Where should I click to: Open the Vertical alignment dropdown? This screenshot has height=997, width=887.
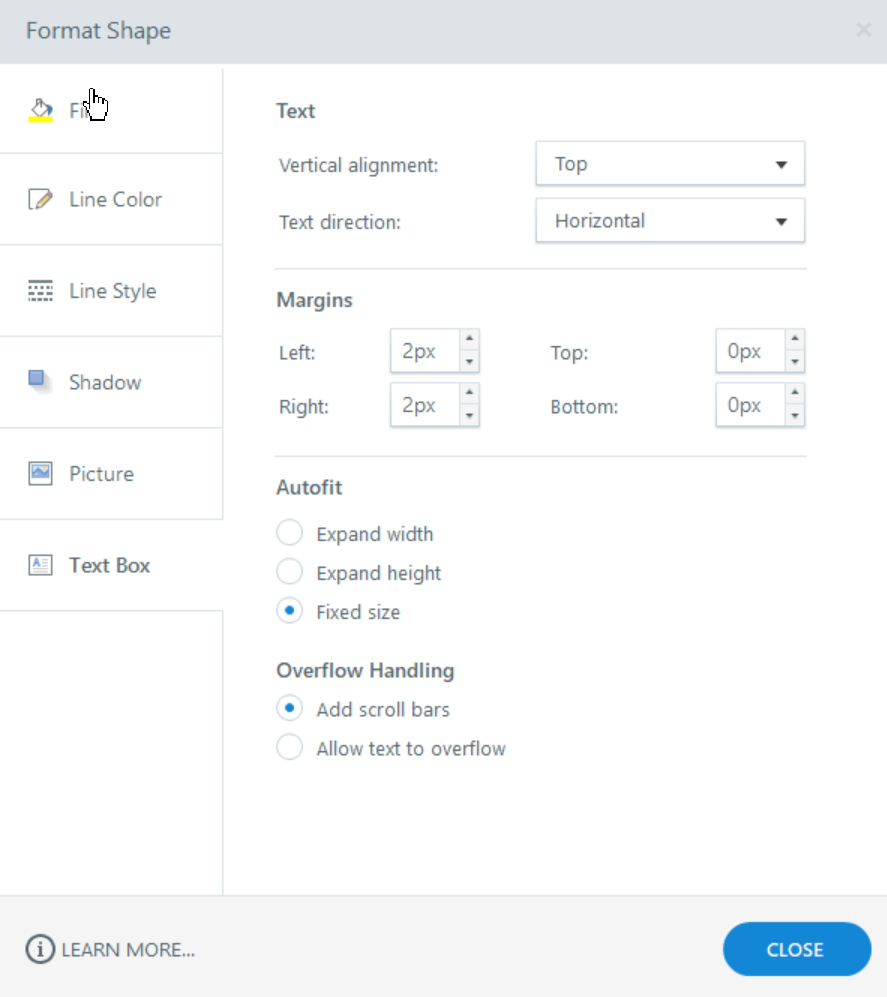670,164
